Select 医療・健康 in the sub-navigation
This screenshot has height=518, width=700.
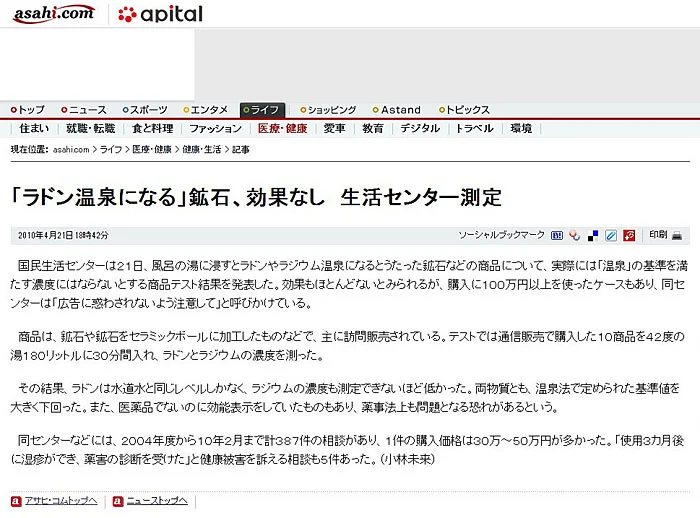click(282, 129)
